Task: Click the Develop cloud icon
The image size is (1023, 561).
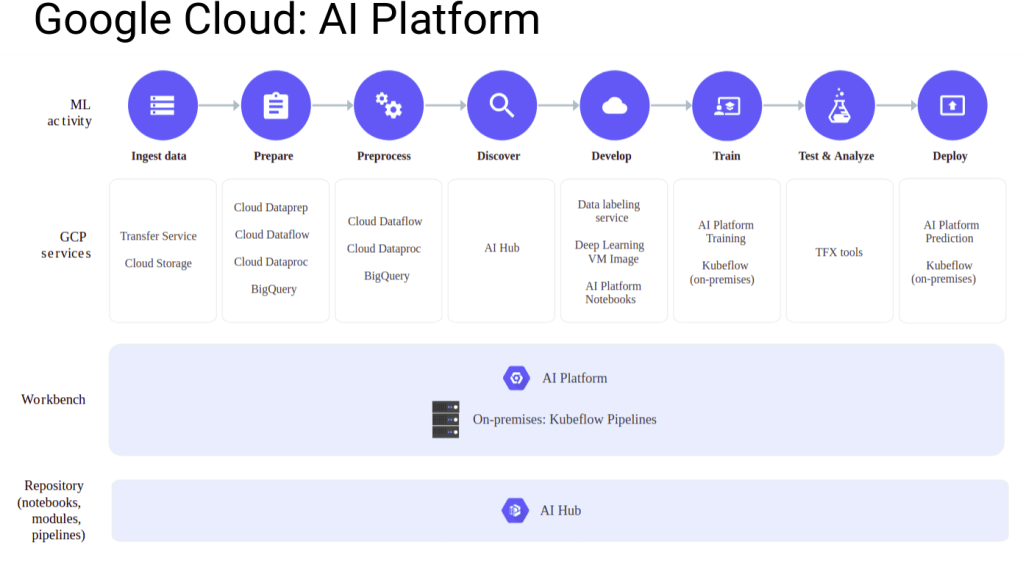Action: pyautogui.click(x=615, y=105)
